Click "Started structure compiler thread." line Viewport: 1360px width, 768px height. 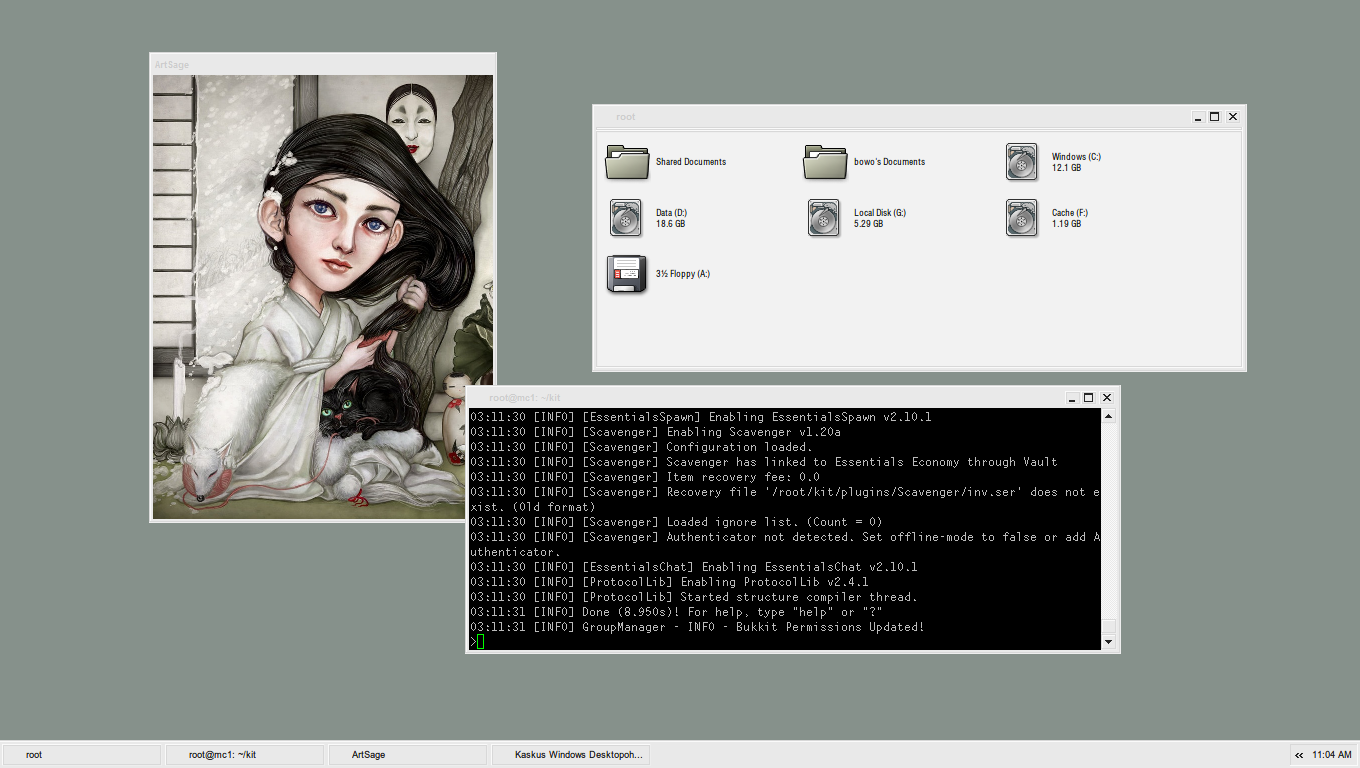click(x=694, y=597)
